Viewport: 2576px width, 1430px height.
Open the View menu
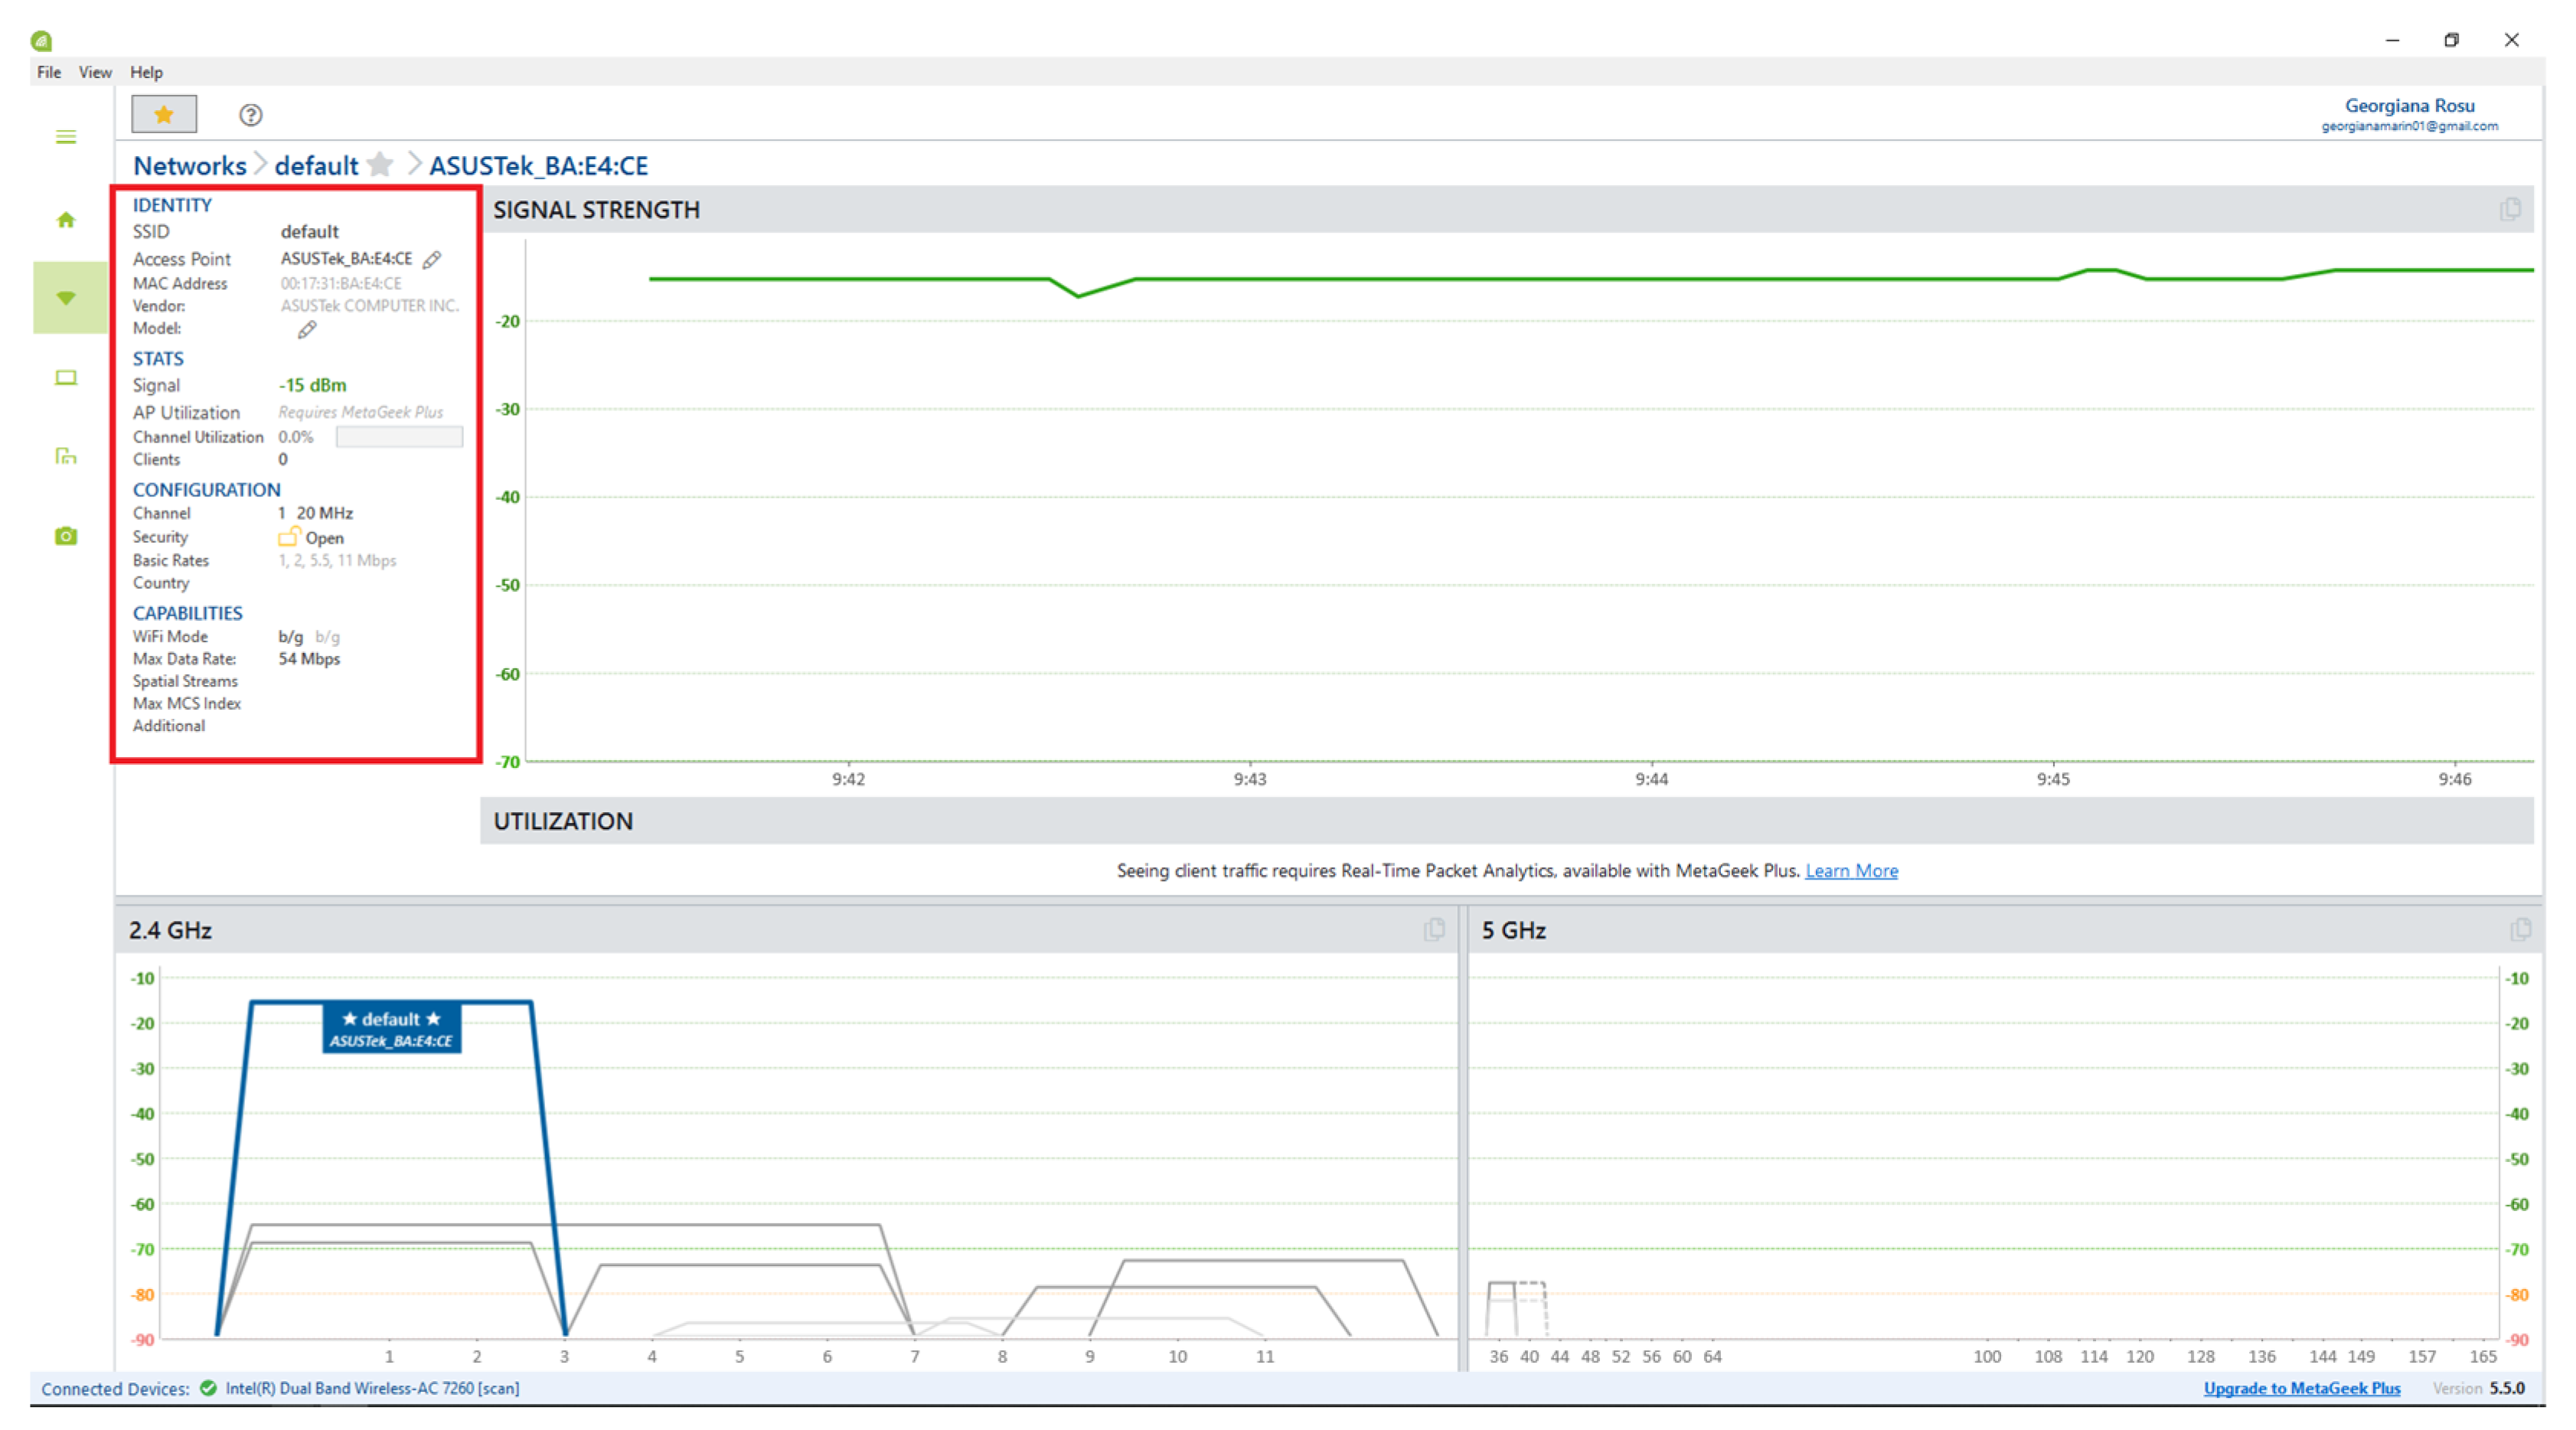tap(95, 72)
